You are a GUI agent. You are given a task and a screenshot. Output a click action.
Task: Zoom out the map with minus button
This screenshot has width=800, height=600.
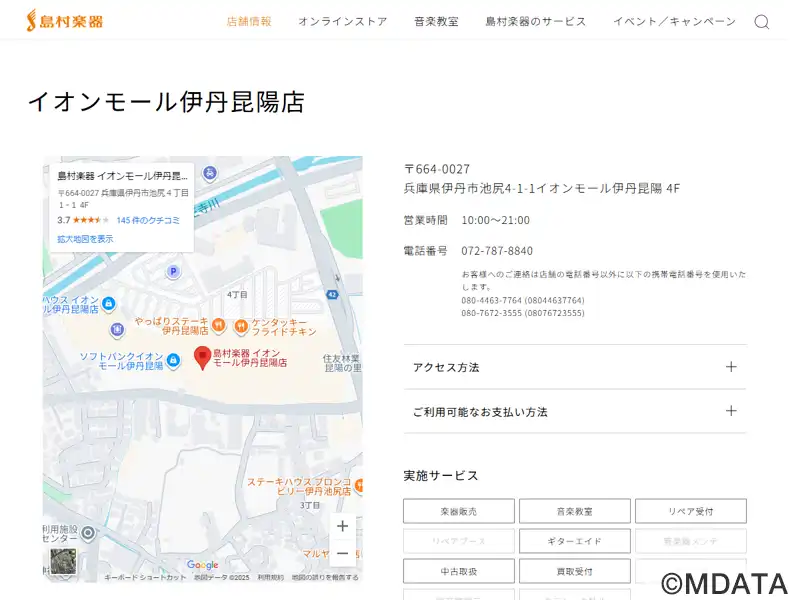tap(343, 553)
